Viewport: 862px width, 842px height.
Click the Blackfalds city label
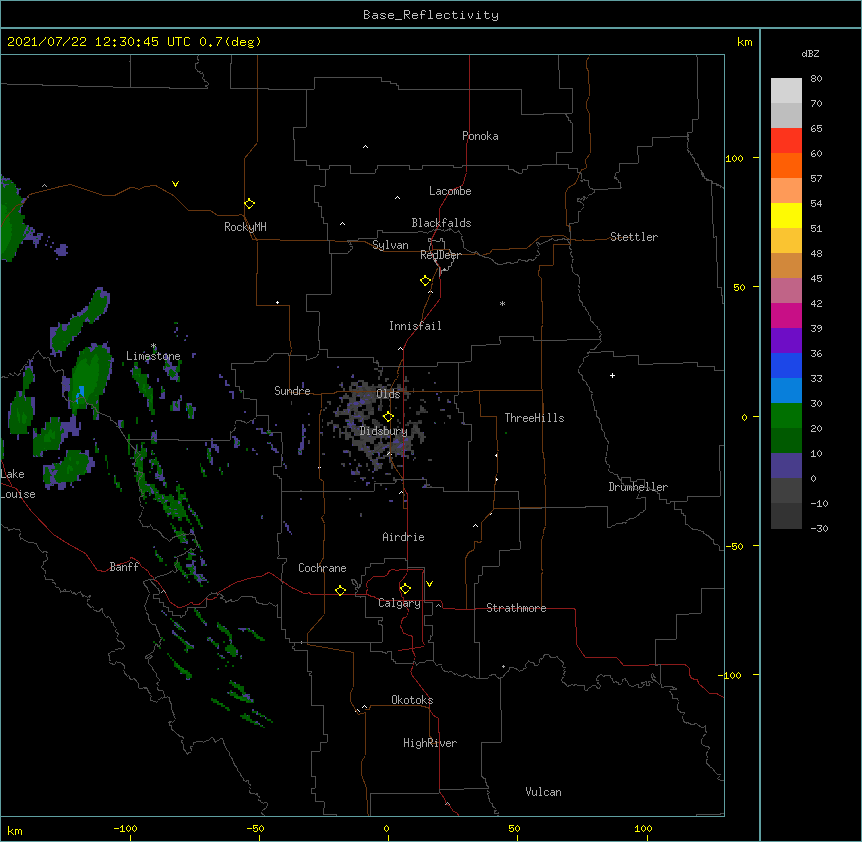click(x=441, y=223)
